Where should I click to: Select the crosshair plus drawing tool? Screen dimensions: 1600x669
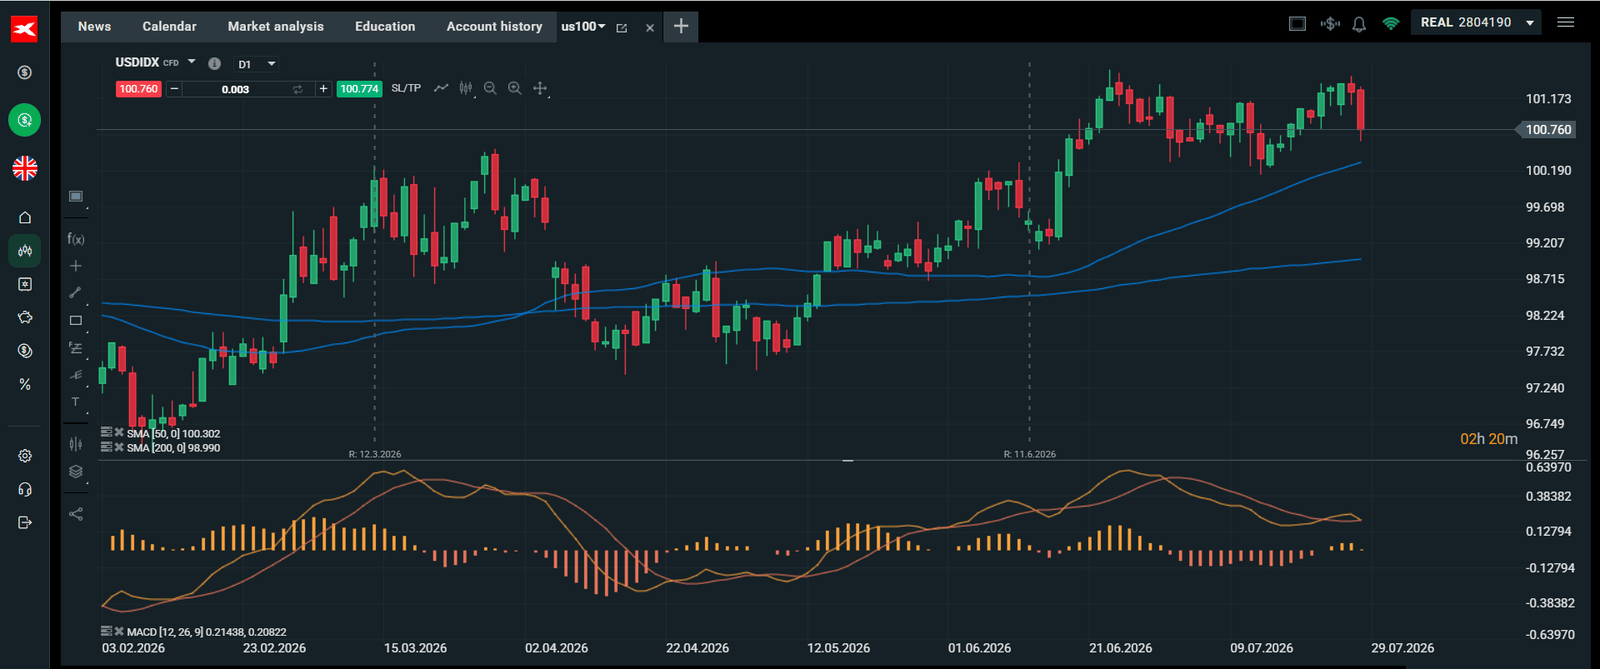tap(76, 266)
